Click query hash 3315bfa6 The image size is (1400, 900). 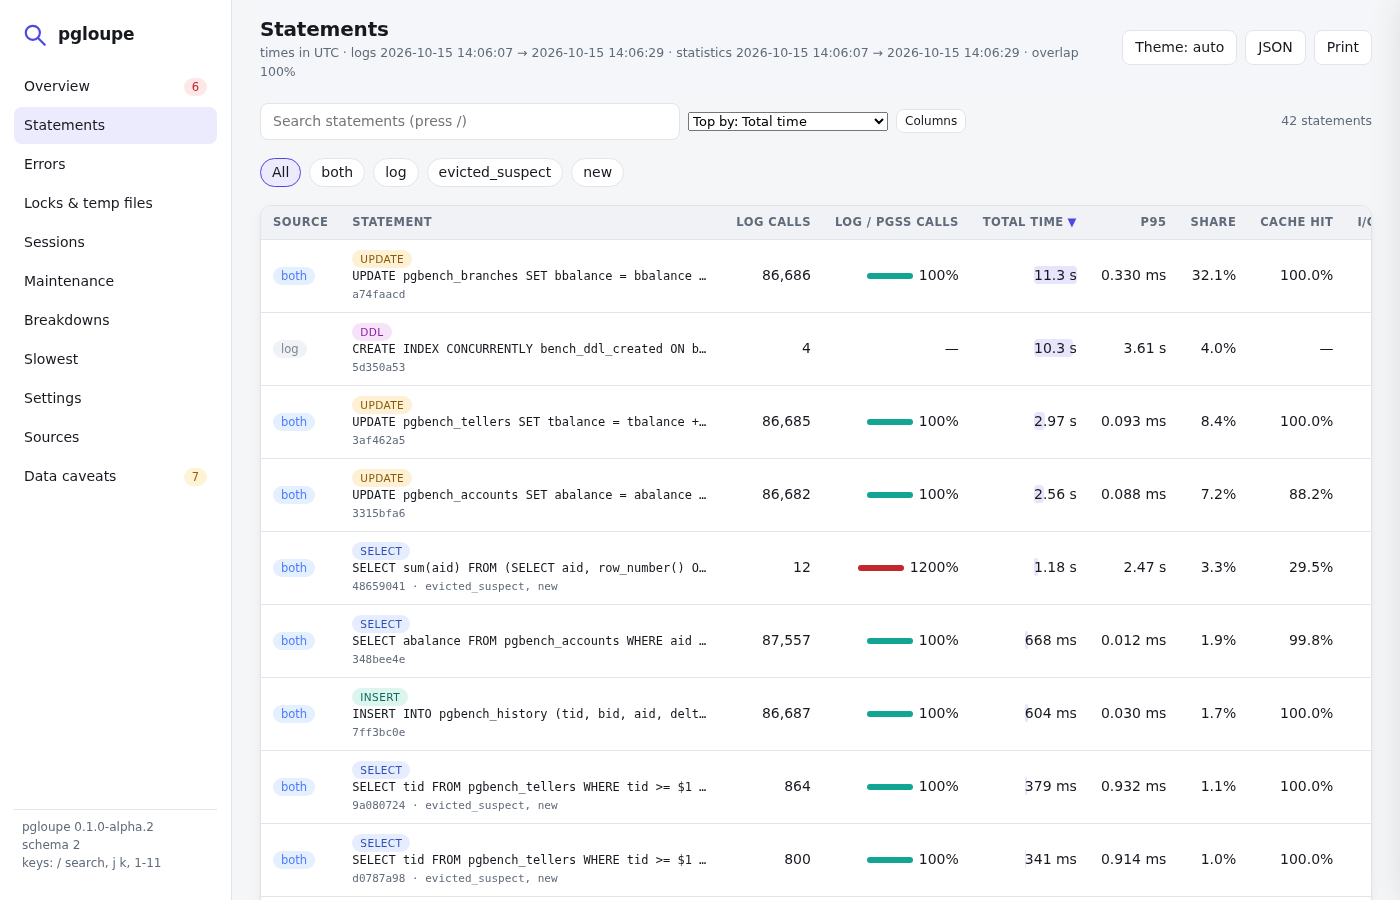(x=379, y=514)
